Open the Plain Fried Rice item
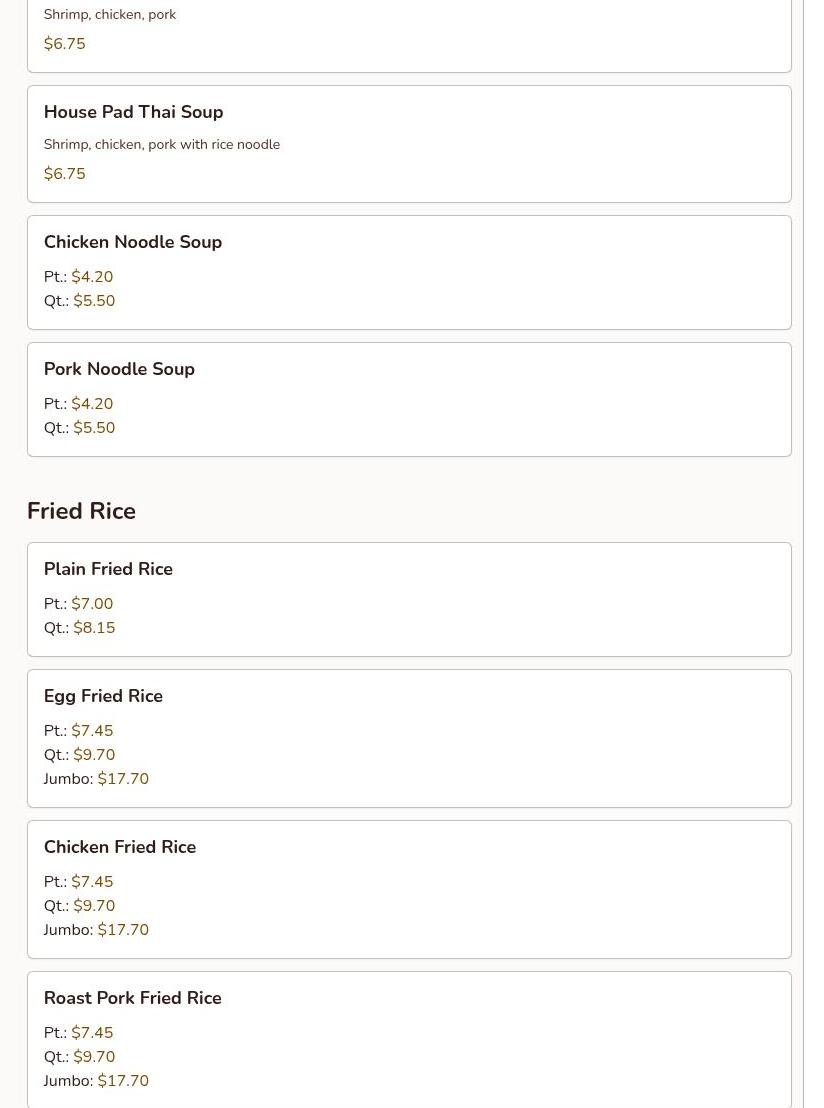This screenshot has height=1108, width=824. coord(108,569)
